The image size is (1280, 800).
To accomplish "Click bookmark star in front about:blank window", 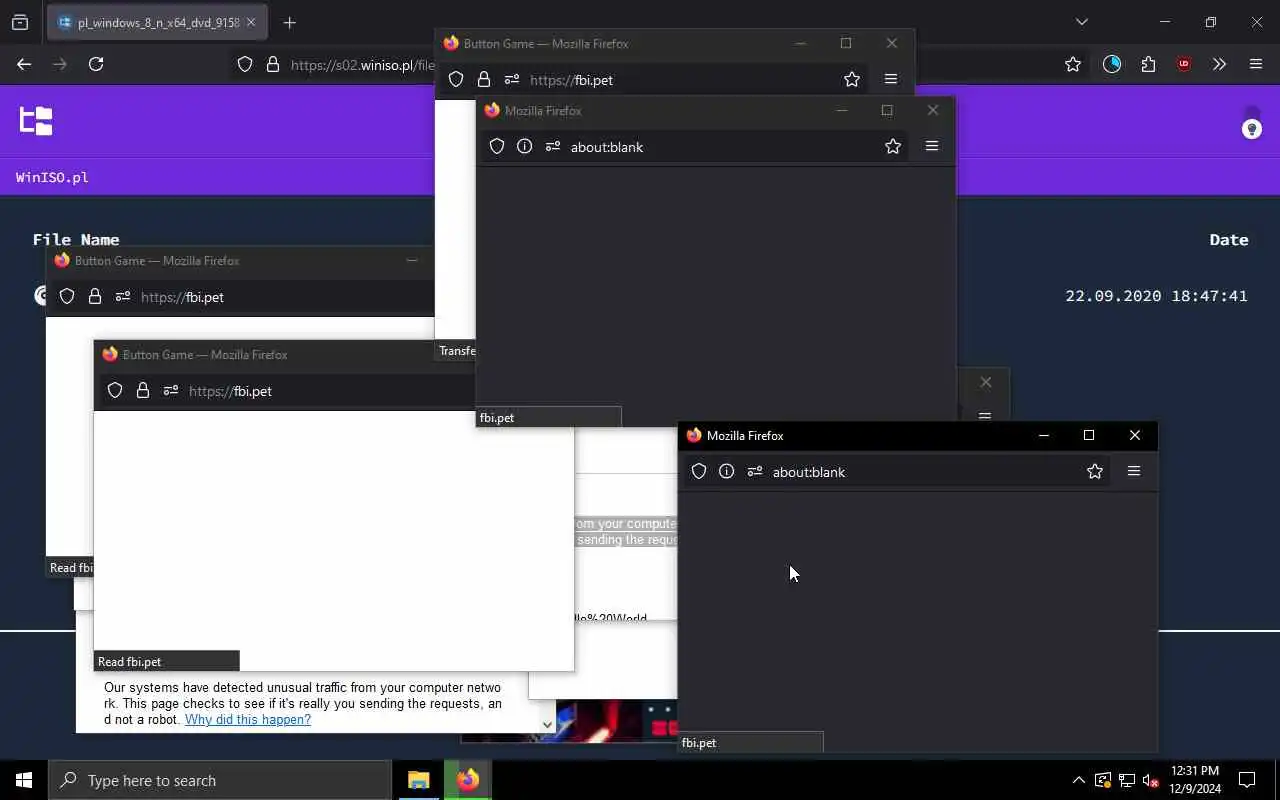I will (1095, 471).
